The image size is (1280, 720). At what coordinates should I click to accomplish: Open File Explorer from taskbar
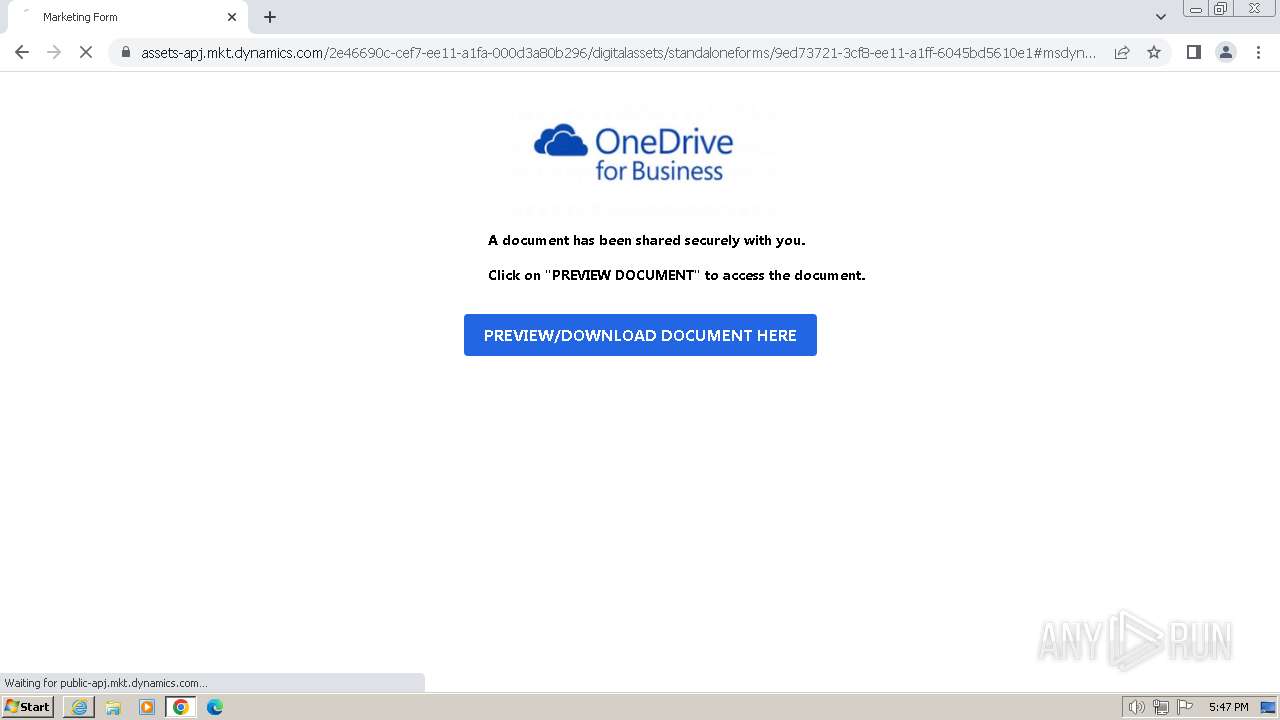[x=113, y=707]
